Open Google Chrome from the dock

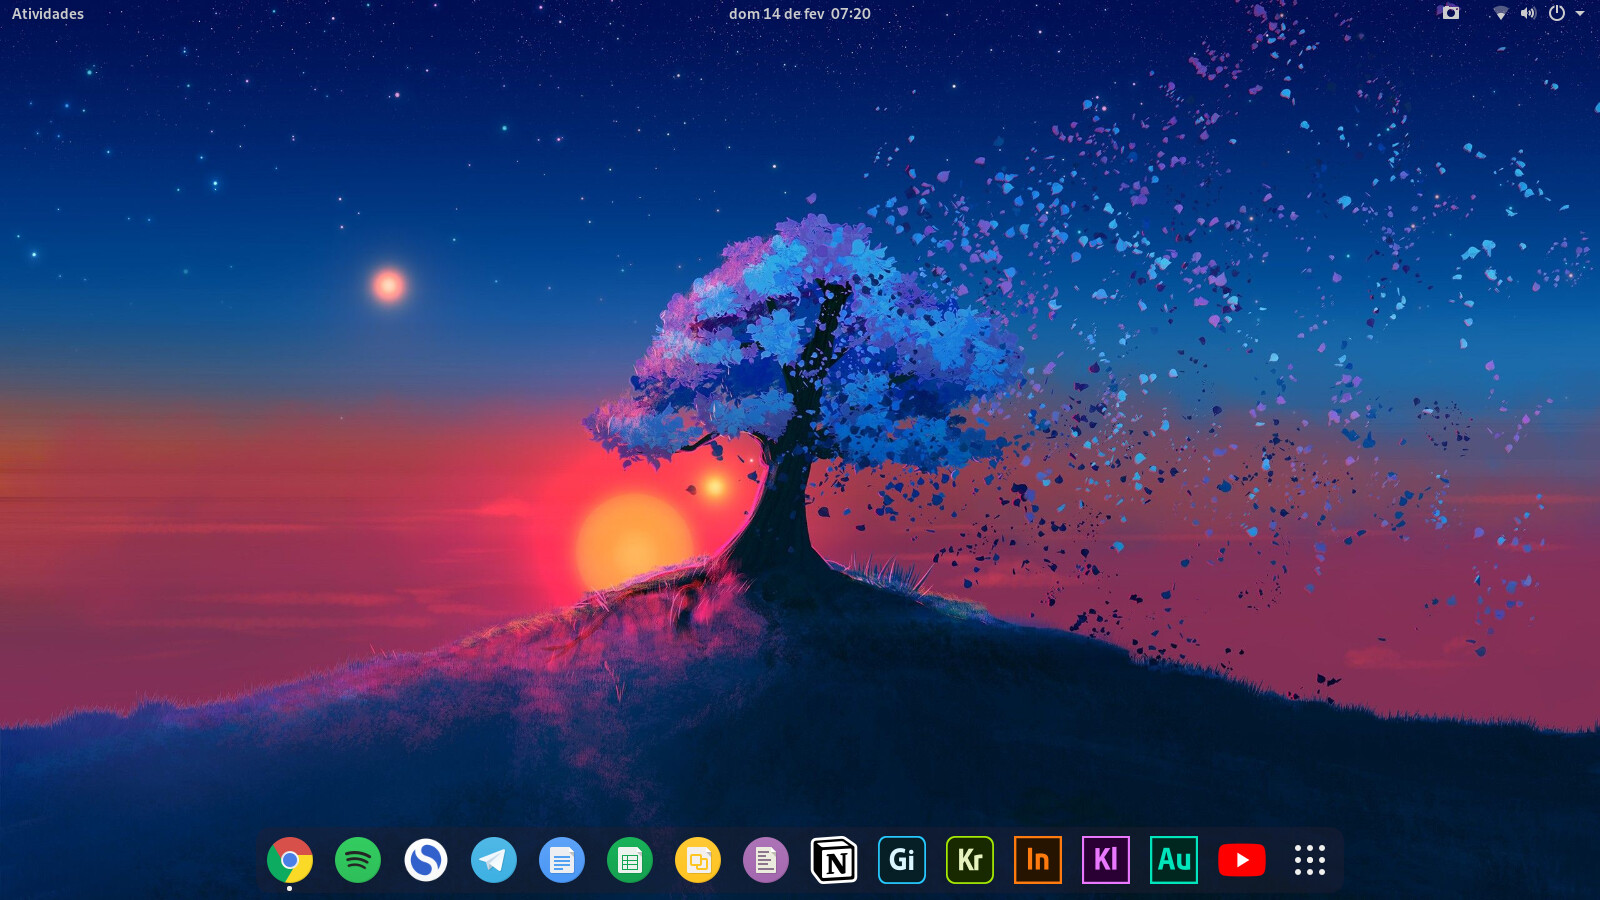(290, 860)
